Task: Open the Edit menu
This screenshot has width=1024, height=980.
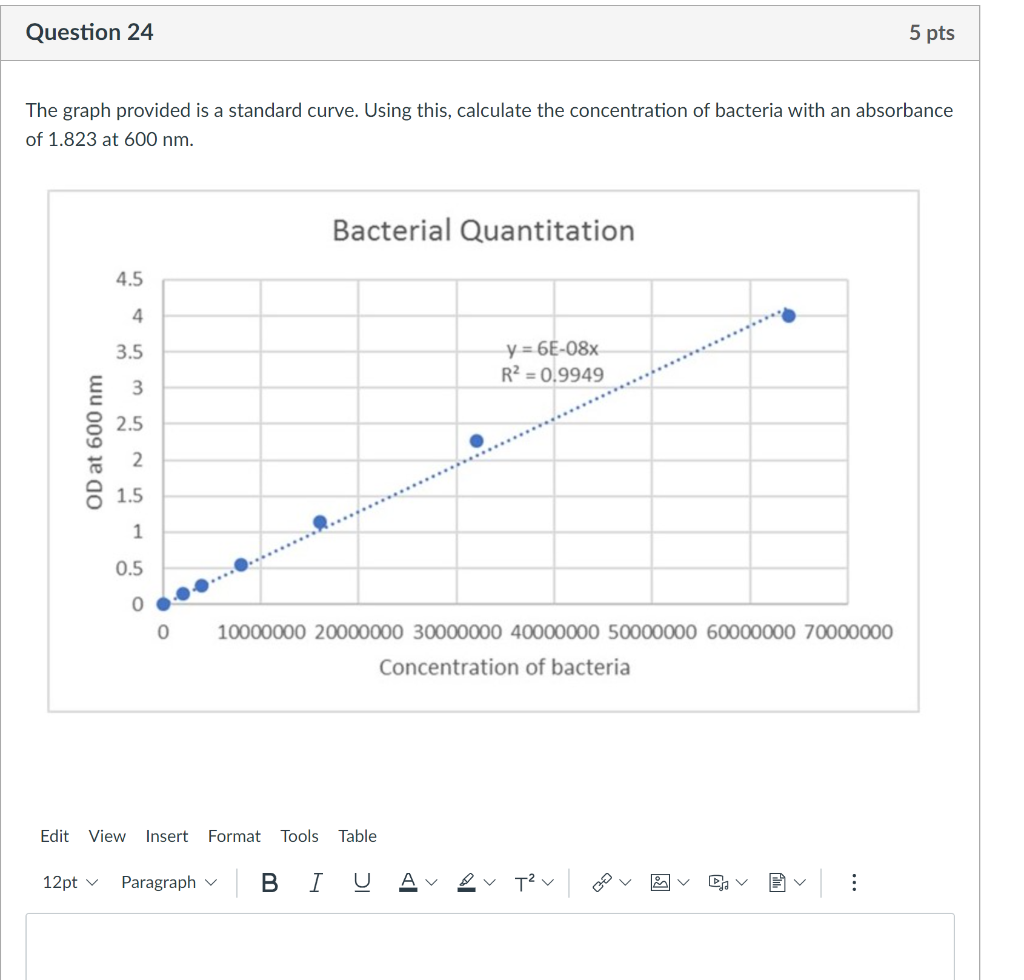Action: (x=54, y=836)
